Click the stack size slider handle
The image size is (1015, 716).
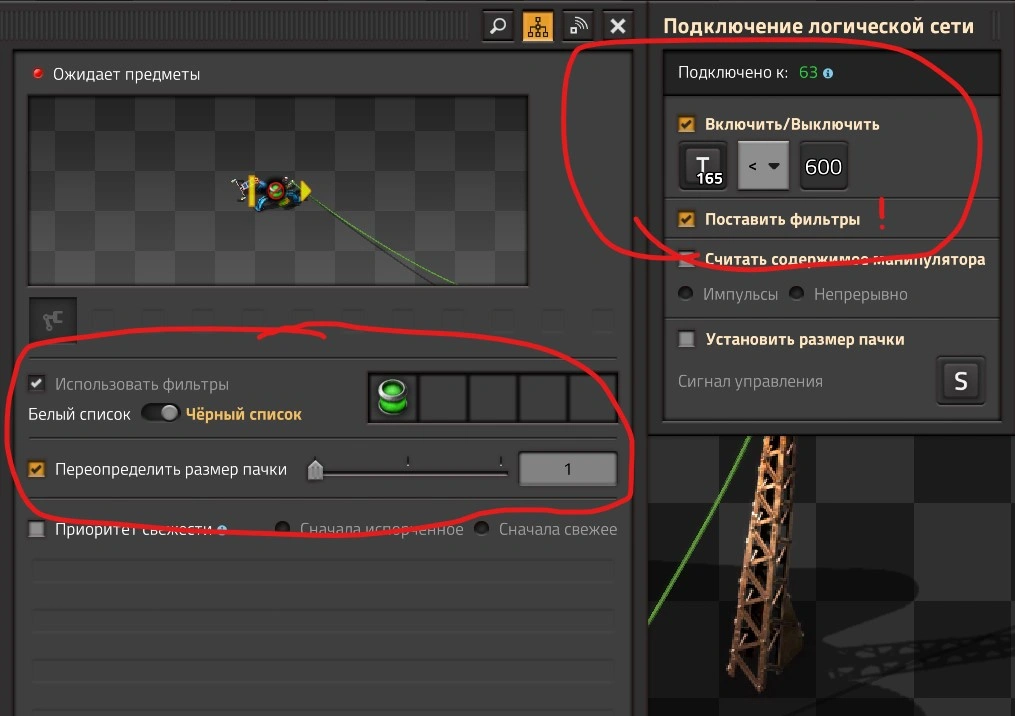[x=315, y=469]
